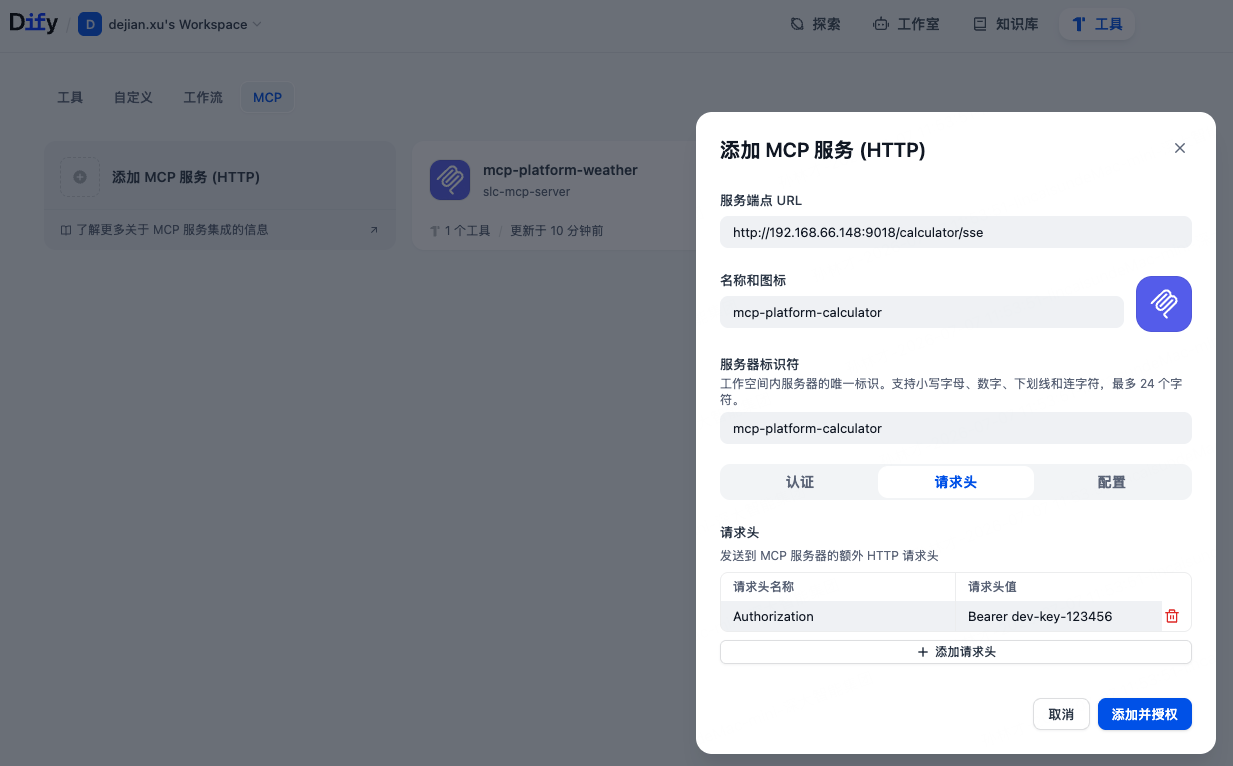Click 添加 MCP 服务 (HTTP) card title
This screenshot has height=766, width=1233.
[186, 177]
